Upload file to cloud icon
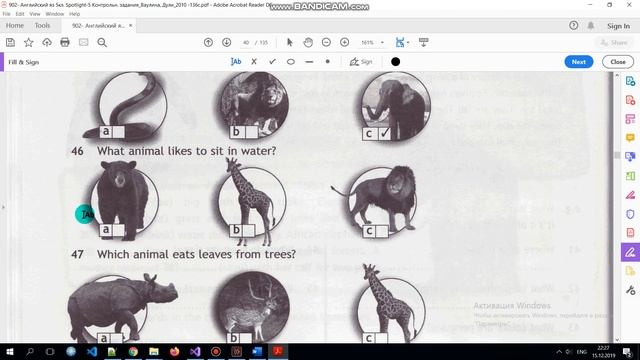Screen dimensions: 640x360 point(47,42)
